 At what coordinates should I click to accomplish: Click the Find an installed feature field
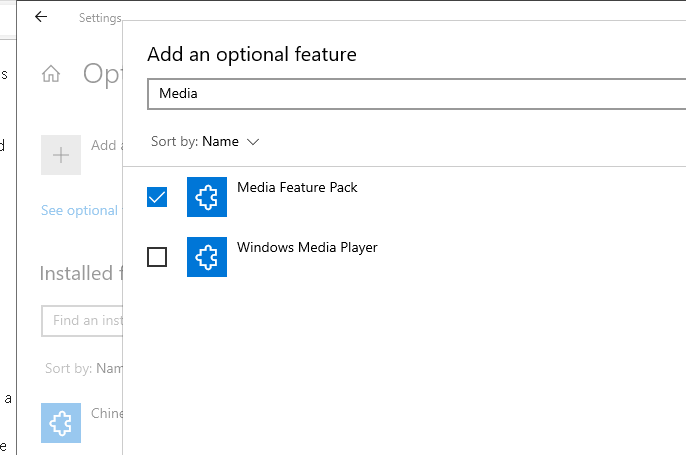click(82, 321)
